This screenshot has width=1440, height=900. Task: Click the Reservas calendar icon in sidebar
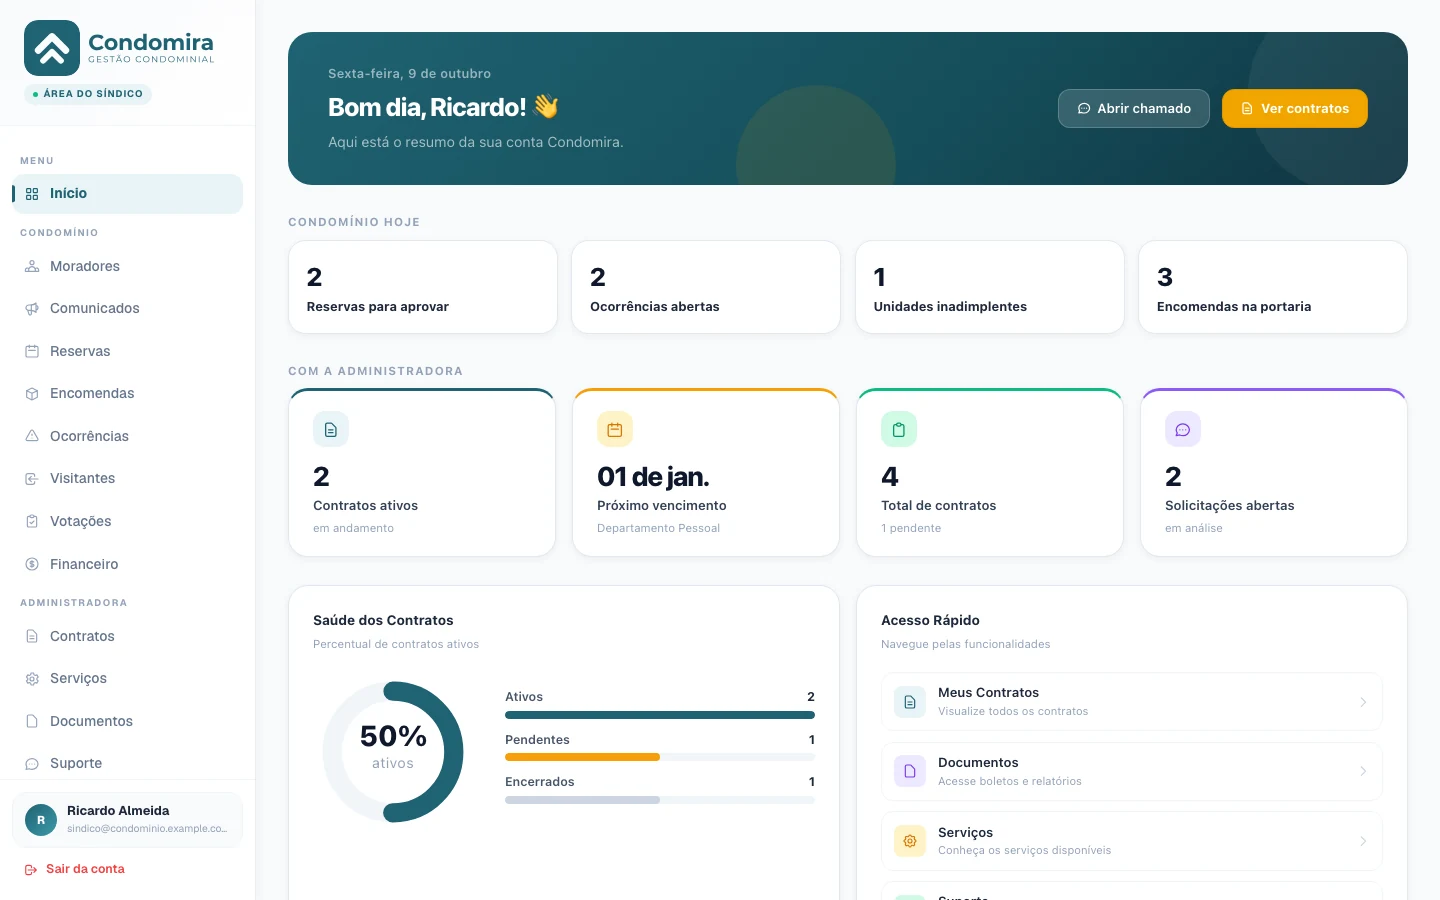click(32, 351)
